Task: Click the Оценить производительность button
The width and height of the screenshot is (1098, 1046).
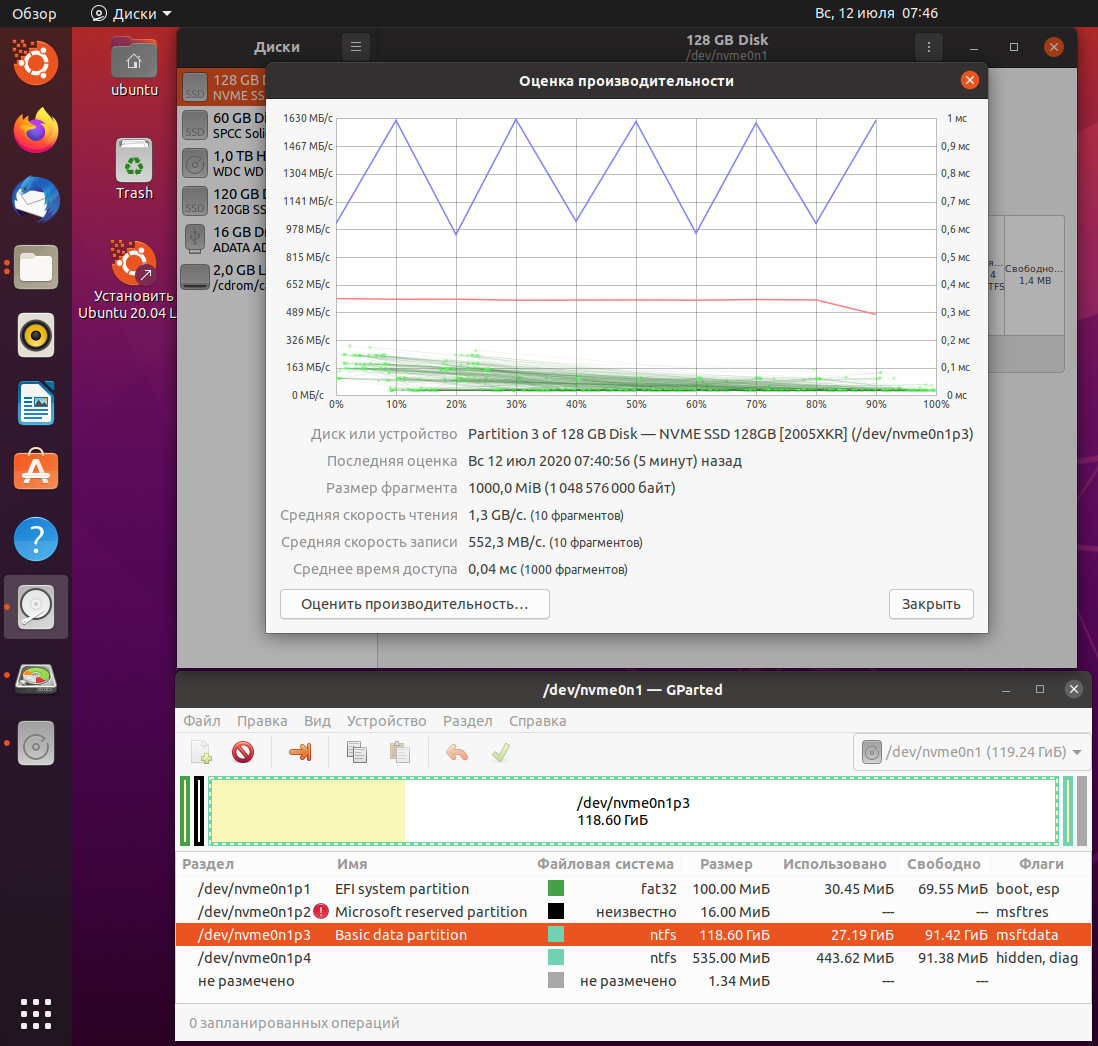Action: click(415, 604)
